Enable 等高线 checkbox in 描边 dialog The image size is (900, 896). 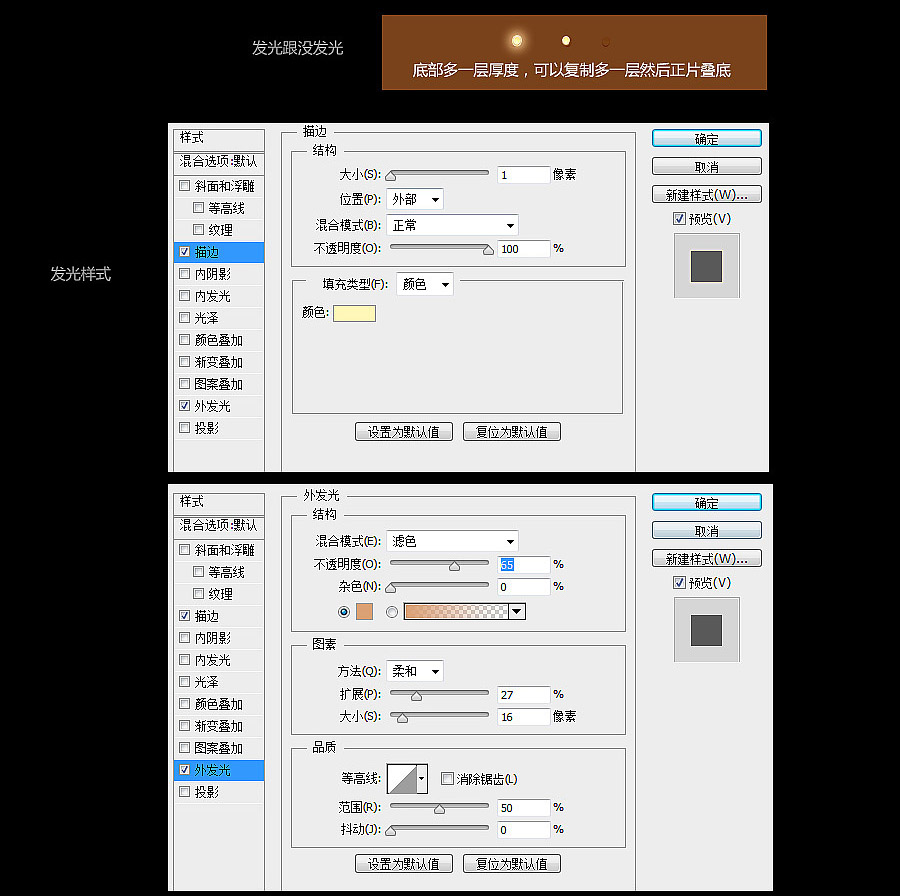[x=199, y=207]
